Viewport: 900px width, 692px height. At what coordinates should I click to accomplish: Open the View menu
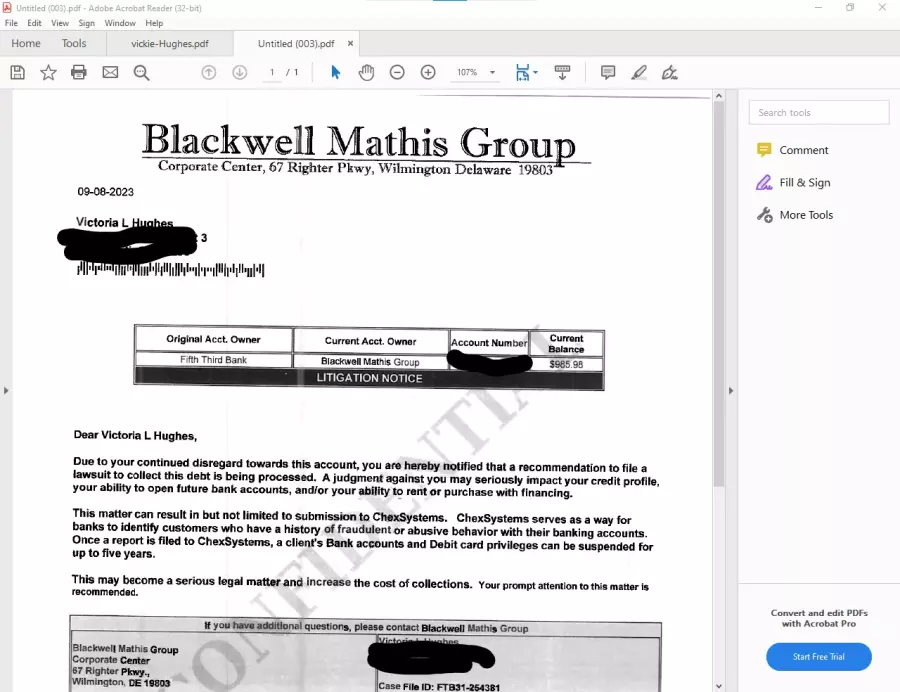60,23
